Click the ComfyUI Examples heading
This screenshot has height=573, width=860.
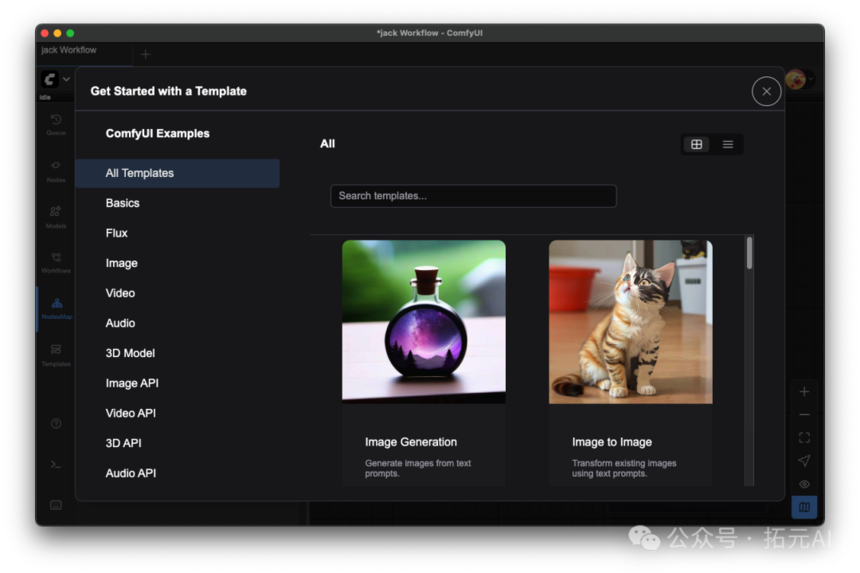(x=157, y=134)
